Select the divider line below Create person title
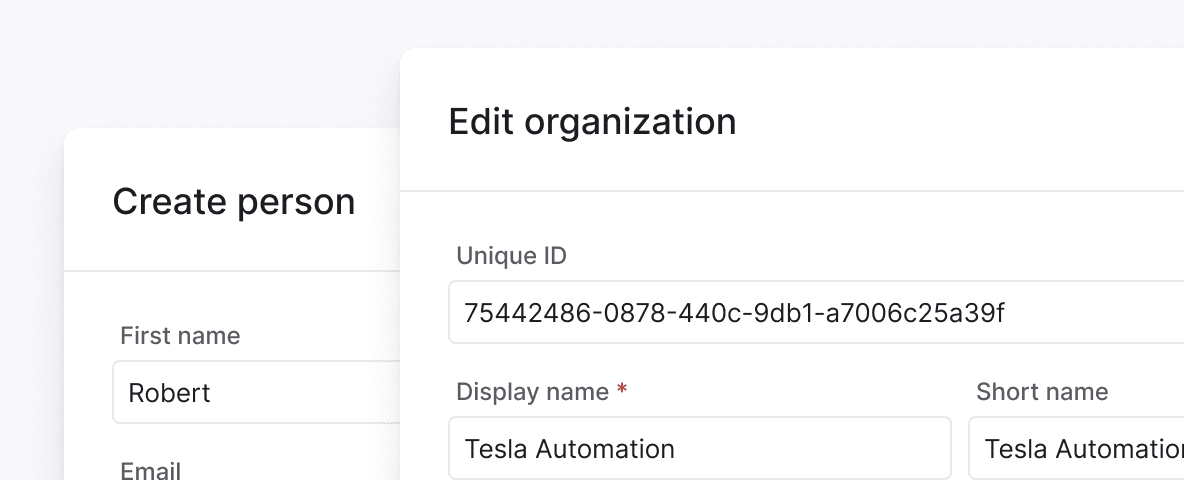 [x=232, y=270]
